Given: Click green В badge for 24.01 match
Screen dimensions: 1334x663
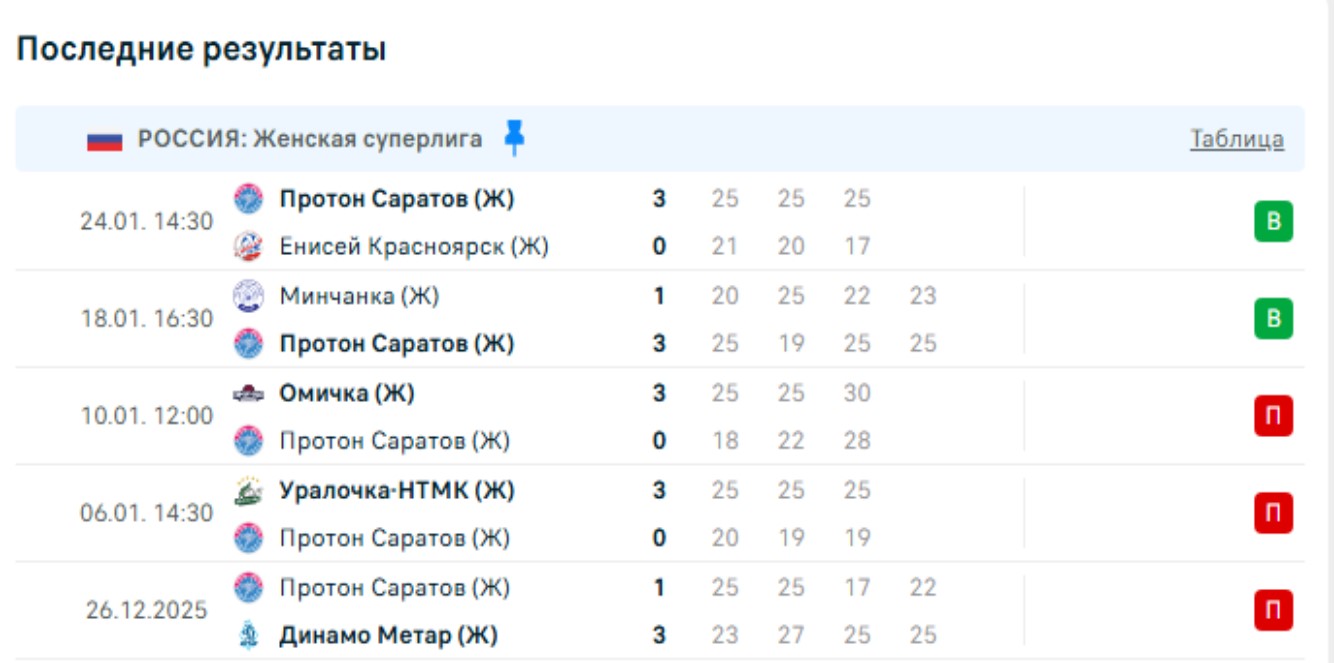Looking at the screenshot, I should click(x=1273, y=222).
